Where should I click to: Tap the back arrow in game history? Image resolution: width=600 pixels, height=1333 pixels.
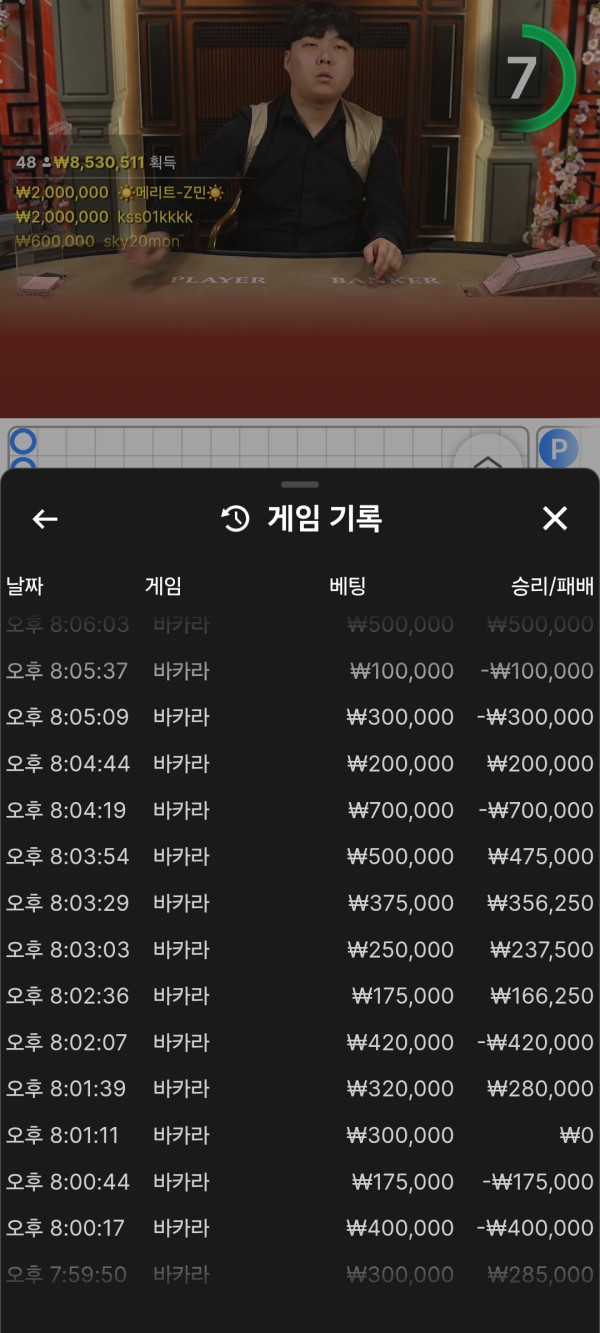pyautogui.click(x=45, y=518)
